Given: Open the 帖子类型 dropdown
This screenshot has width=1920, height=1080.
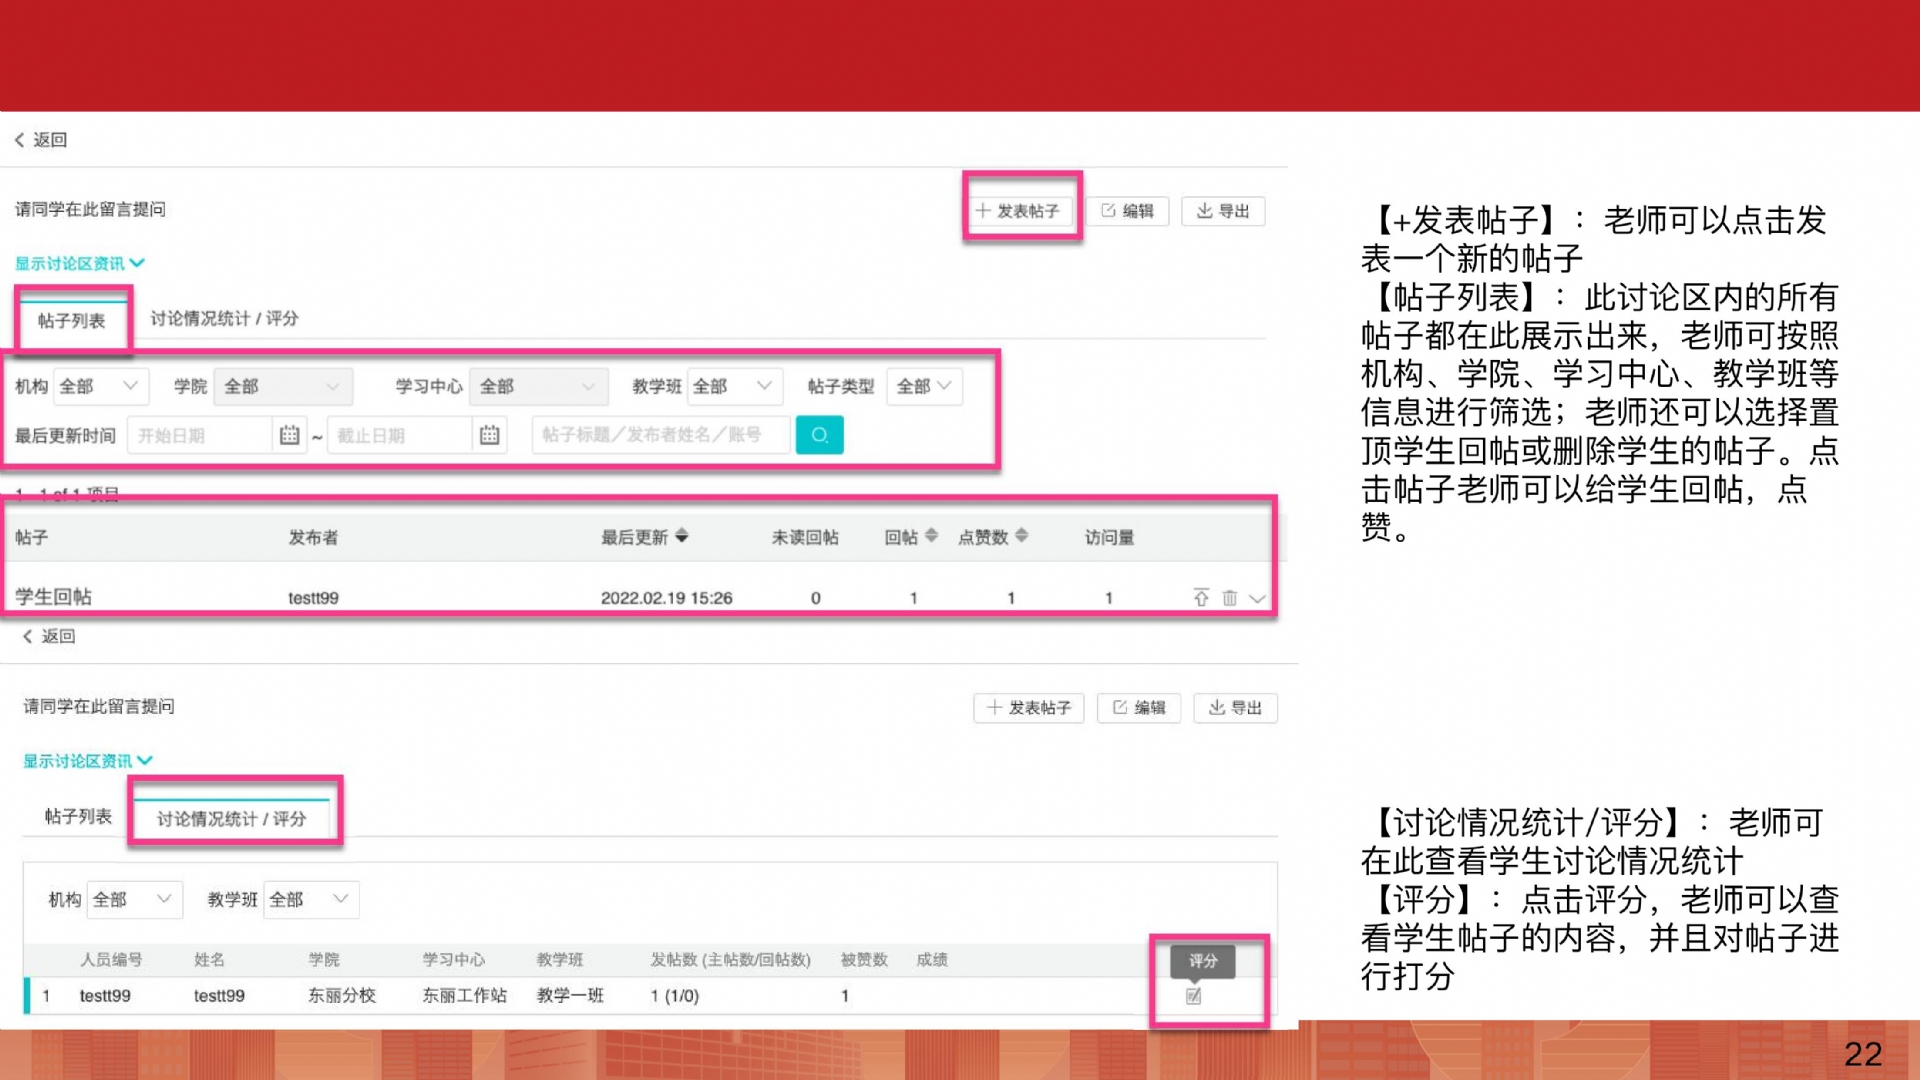Looking at the screenshot, I should click(x=923, y=386).
